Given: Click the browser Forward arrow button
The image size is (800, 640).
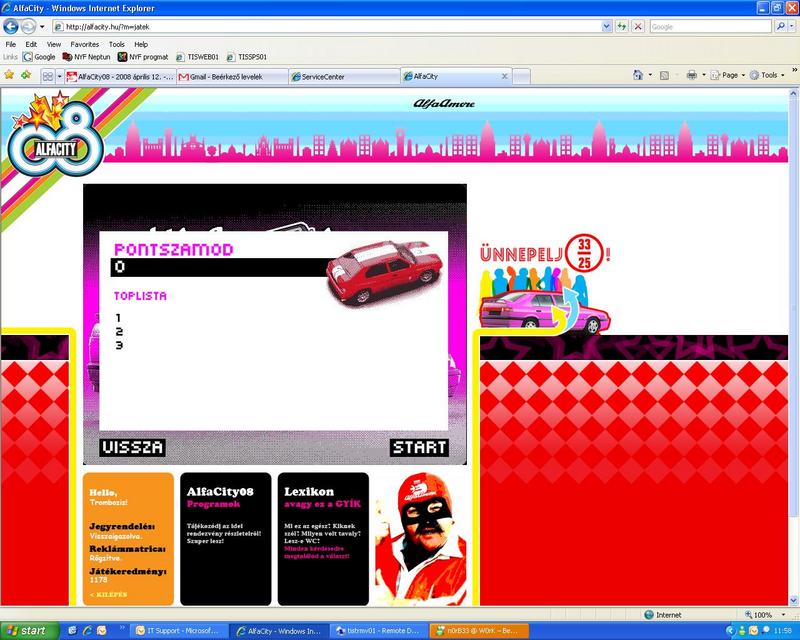Looking at the screenshot, I should pyautogui.click(x=28, y=26).
